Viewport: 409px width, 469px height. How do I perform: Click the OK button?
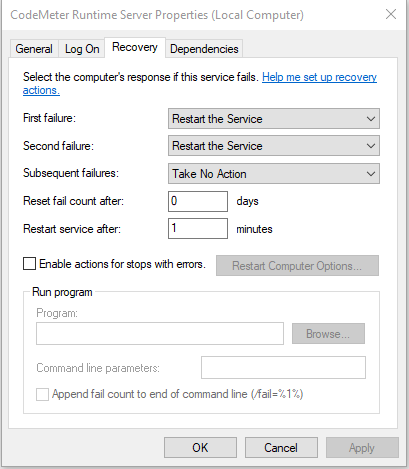click(x=200, y=448)
